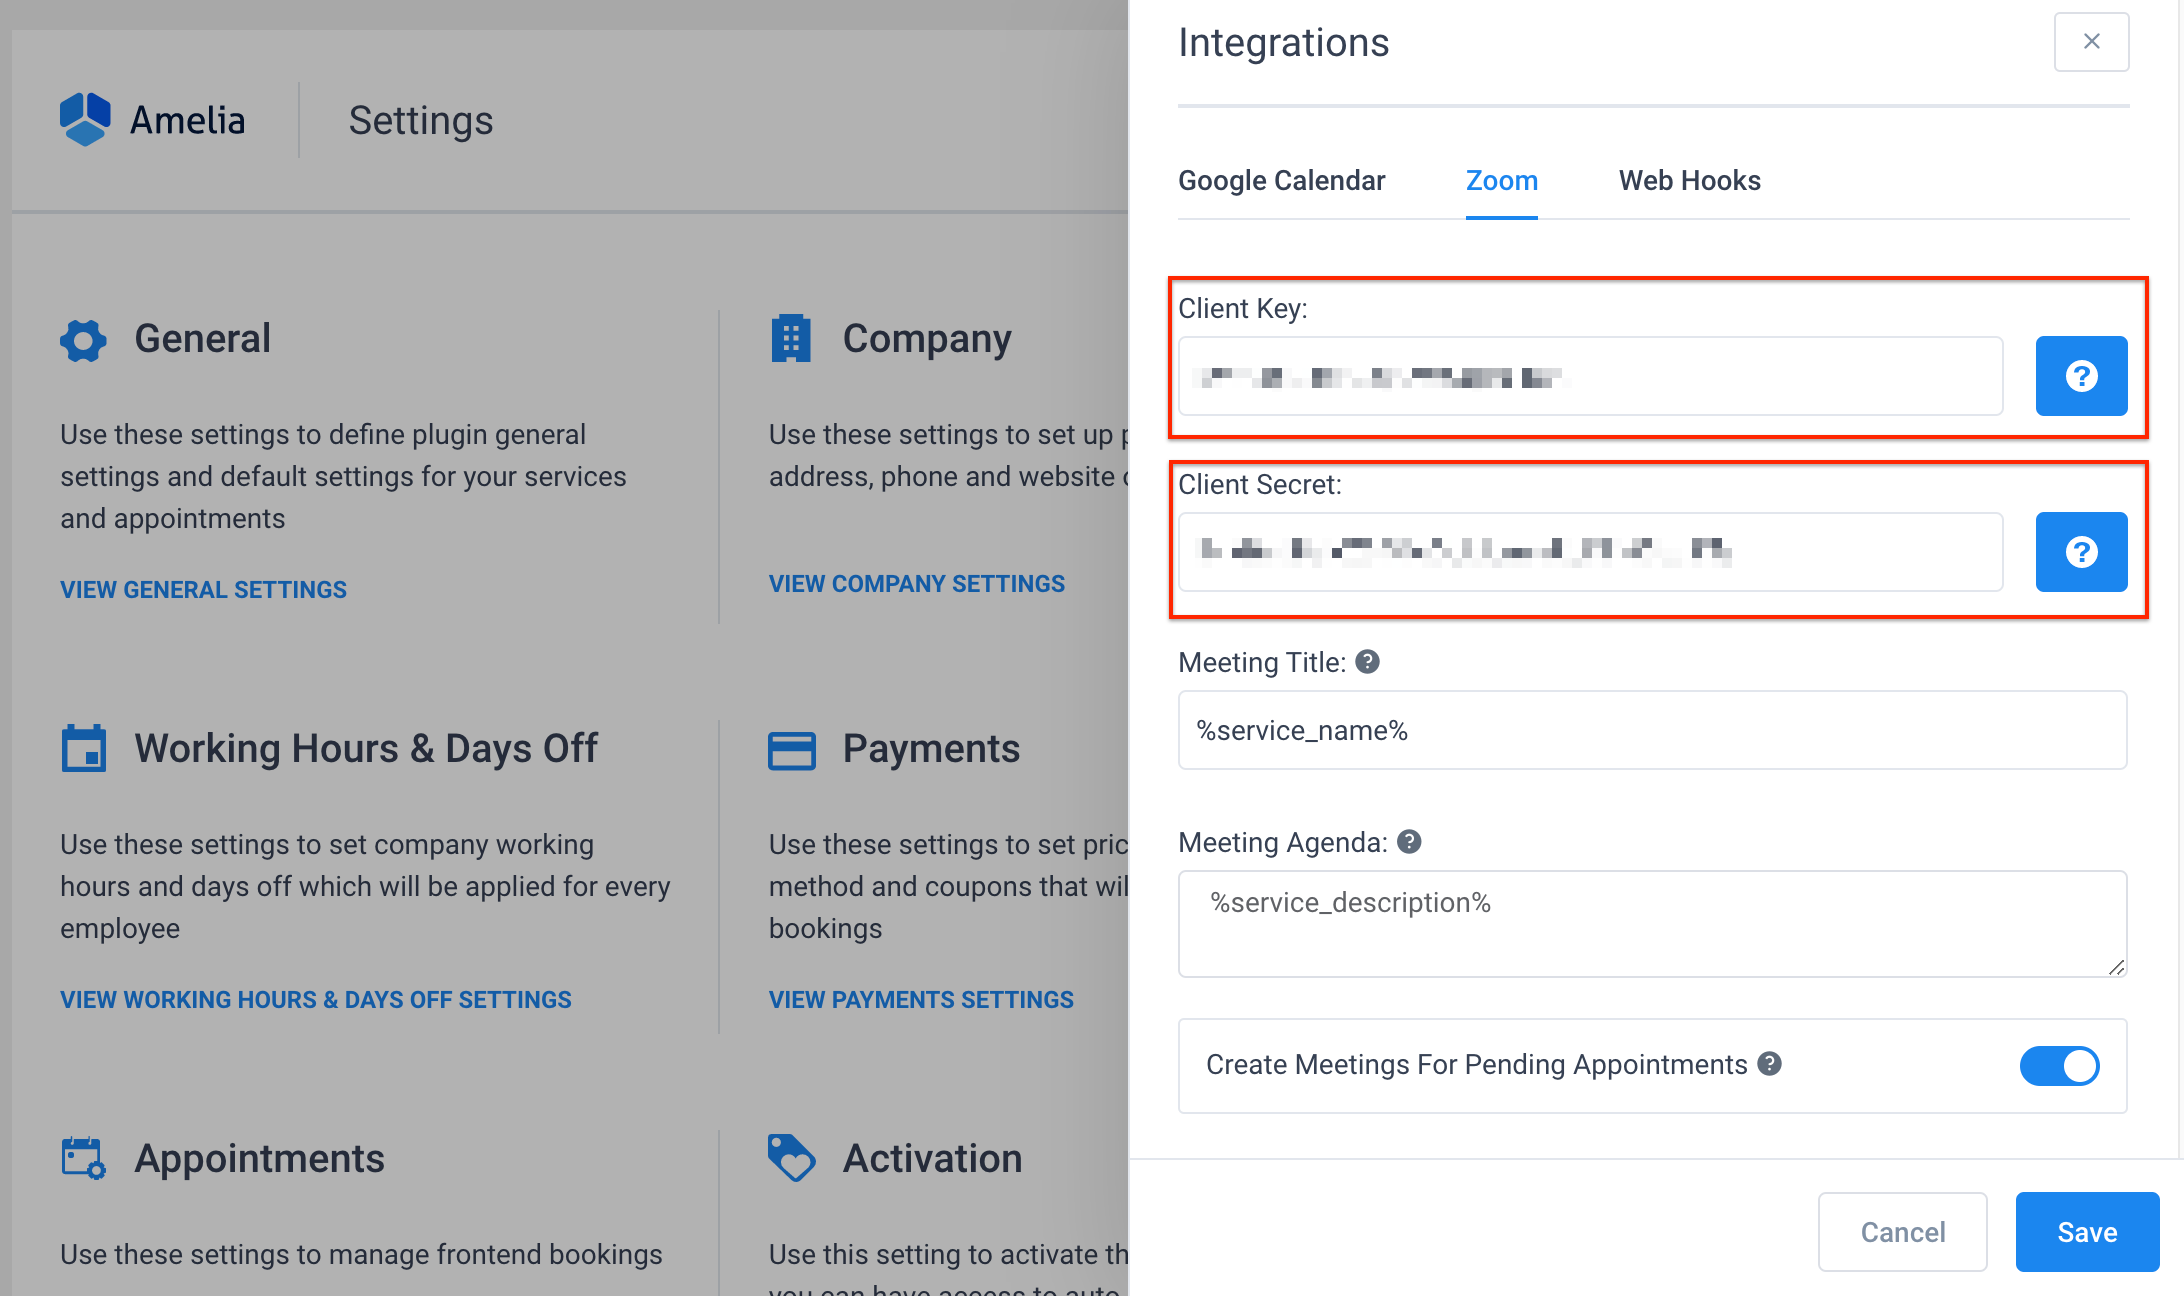Open help for the Client Secret field

pyautogui.click(x=2081, y=552)
